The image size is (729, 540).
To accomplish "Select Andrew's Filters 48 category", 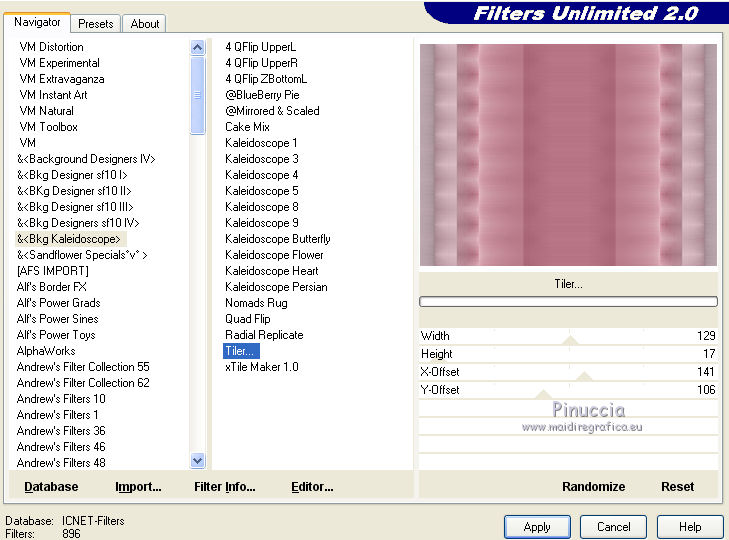I will tap(61, 463).
